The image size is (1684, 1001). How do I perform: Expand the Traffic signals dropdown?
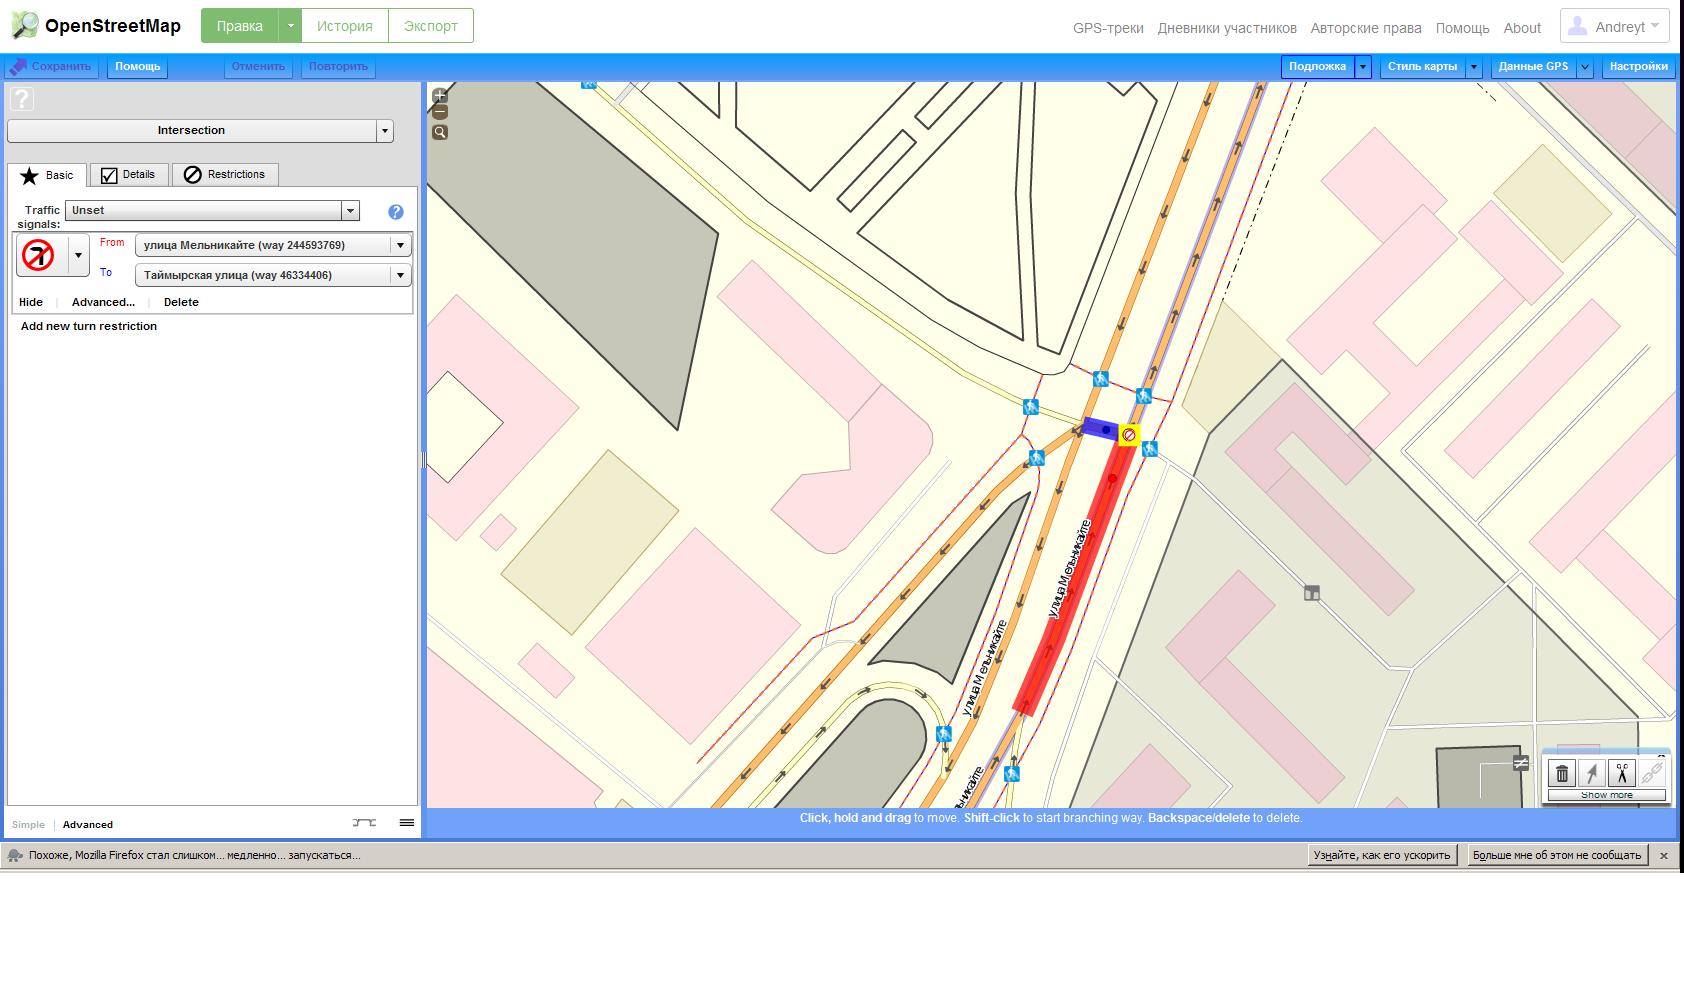[x=350, y=211]
